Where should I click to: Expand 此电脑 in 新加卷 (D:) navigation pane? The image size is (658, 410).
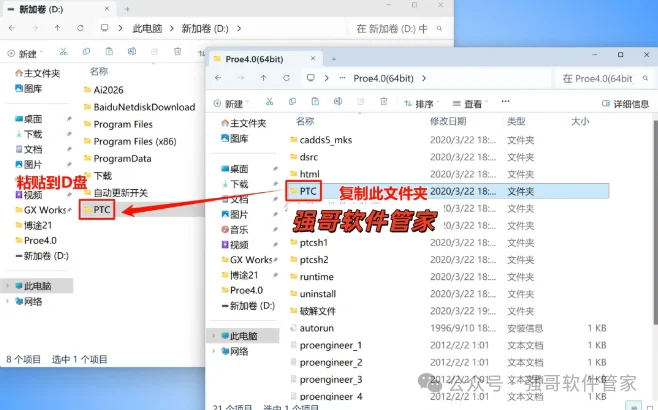pos(7,286)
